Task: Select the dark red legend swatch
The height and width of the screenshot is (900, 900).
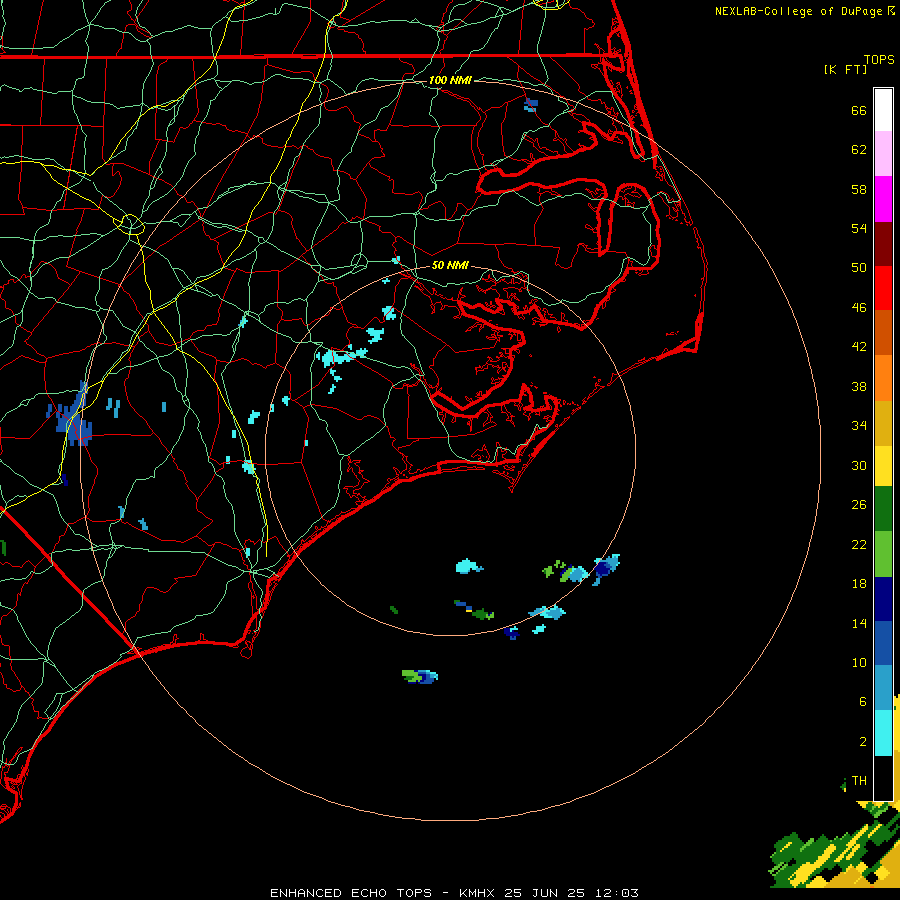Action: (x=883, y=244)
